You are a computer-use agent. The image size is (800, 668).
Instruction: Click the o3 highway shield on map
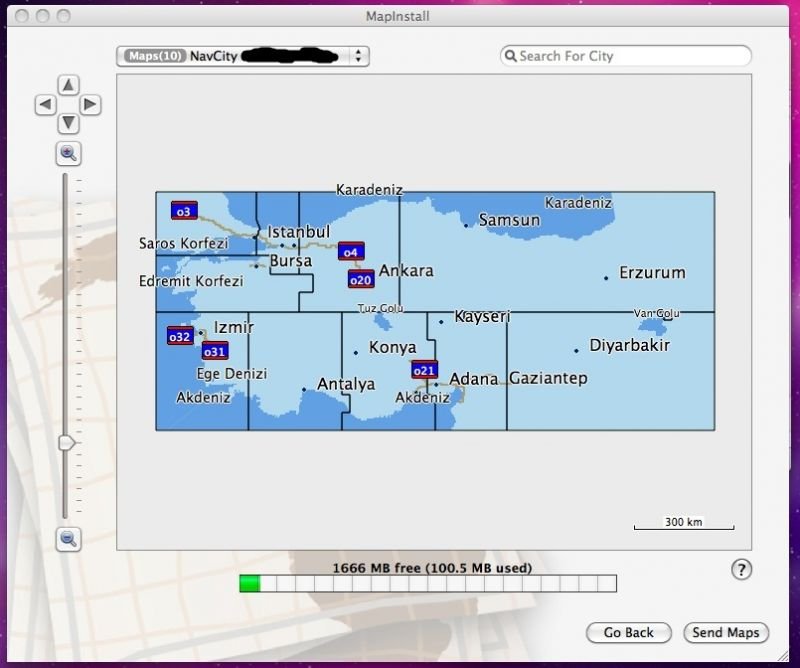click(x=183, y=210)
